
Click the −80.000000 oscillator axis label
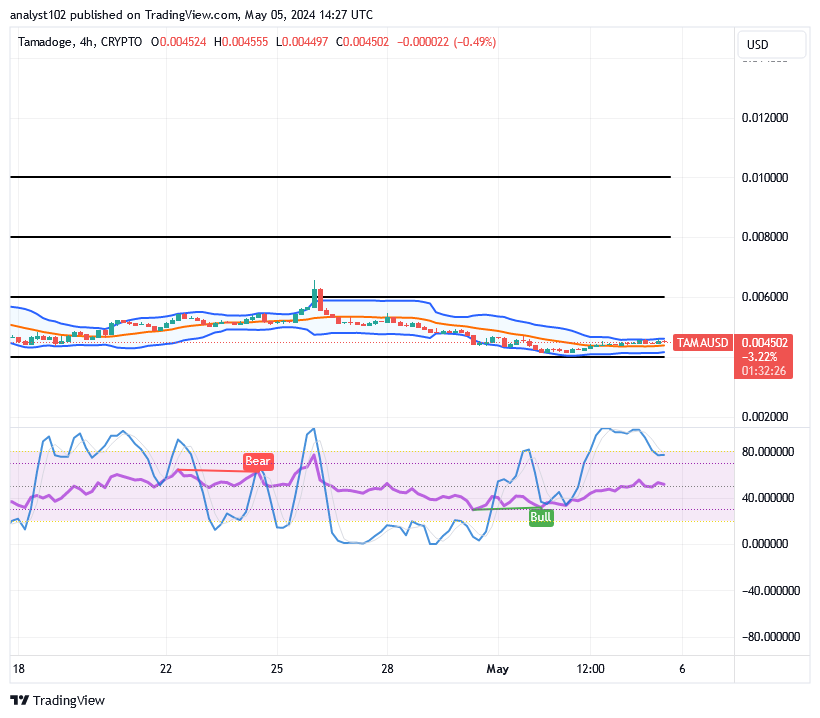click(x=771, y=636)
